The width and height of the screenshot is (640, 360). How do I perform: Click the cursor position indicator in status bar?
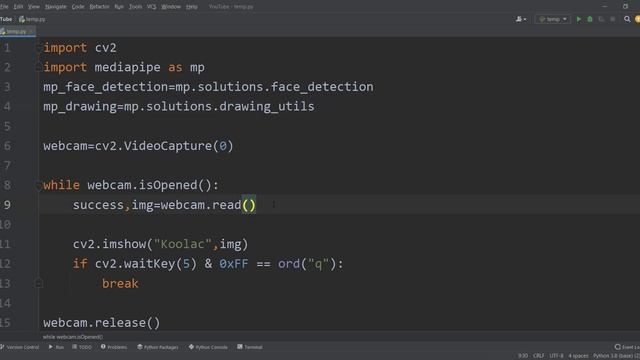click(x=523, y=356)
